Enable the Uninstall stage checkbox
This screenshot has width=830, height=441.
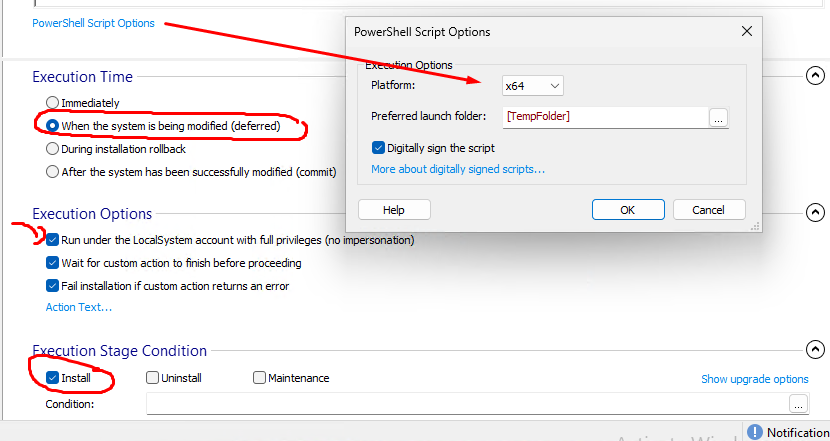point(152,377)
